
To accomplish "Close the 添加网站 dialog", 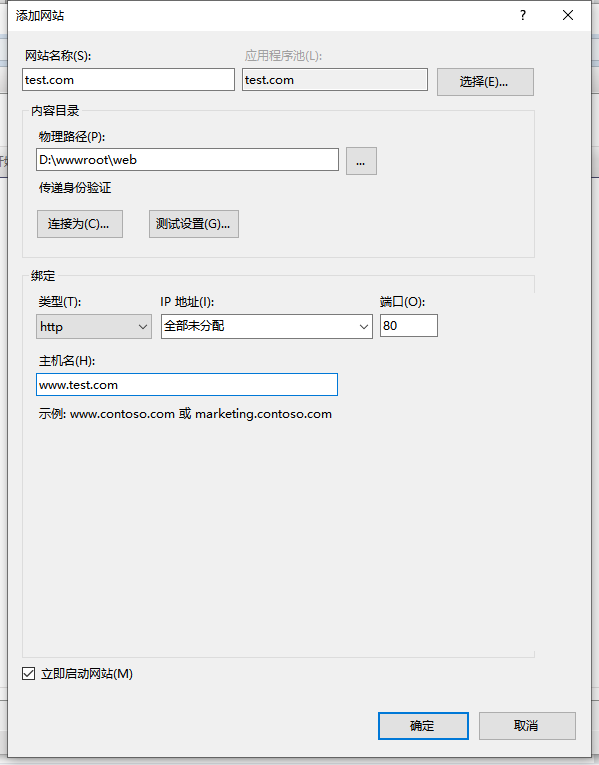I will pos(568,15).
